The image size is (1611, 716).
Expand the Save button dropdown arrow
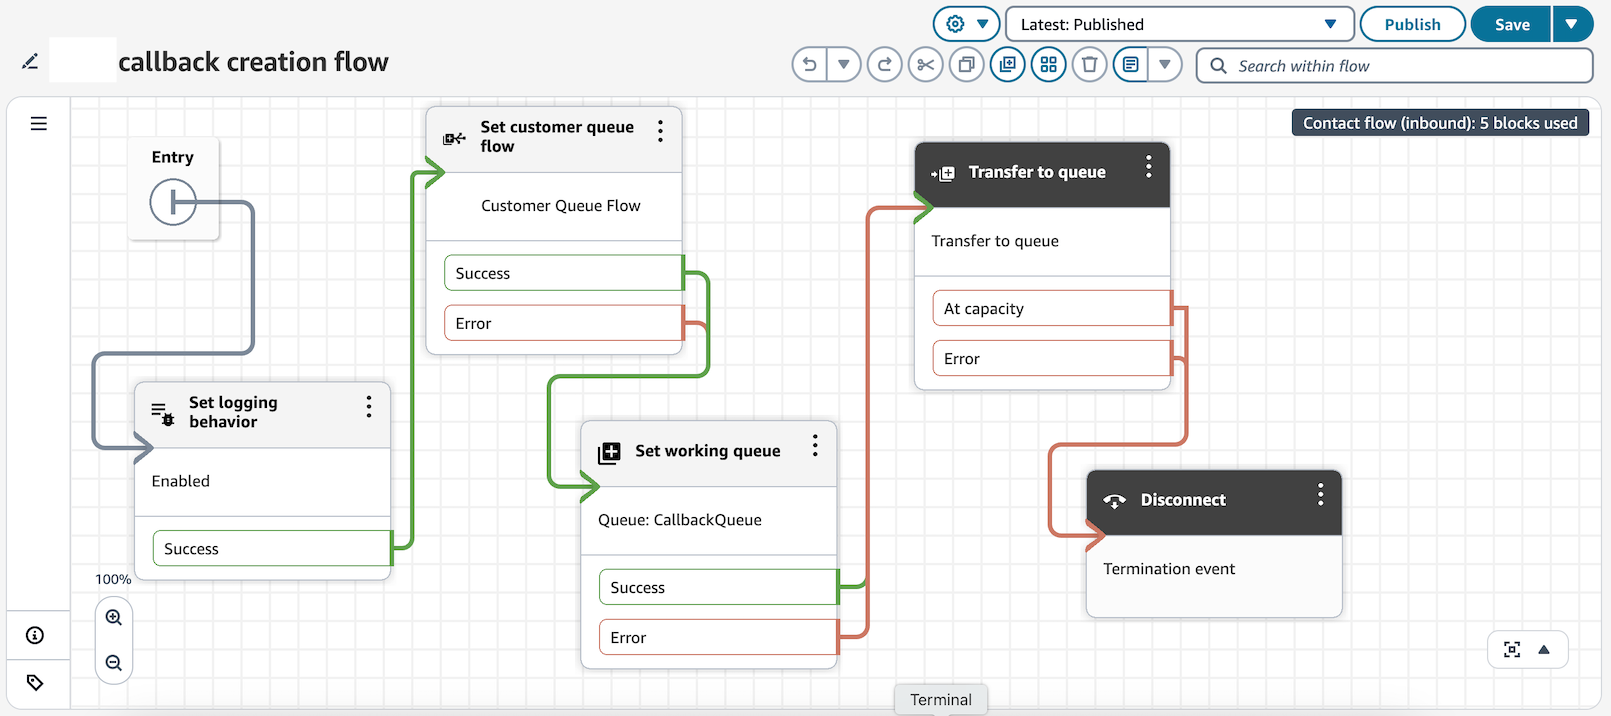tap(1572, 24)
